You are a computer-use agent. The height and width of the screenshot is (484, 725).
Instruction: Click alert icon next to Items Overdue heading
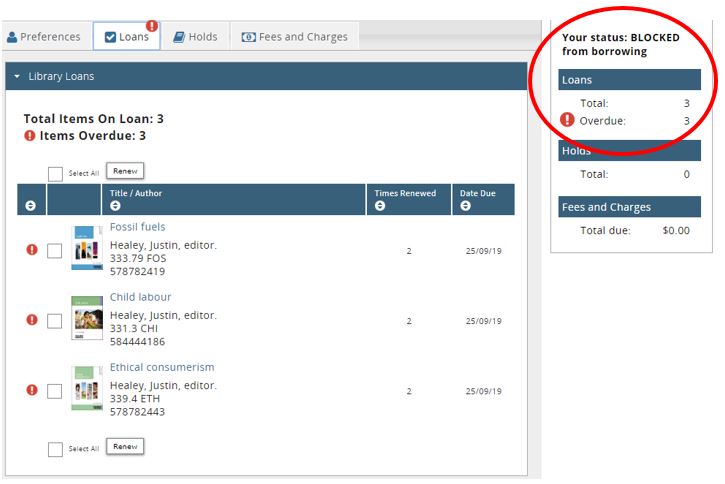click(30, 136)
